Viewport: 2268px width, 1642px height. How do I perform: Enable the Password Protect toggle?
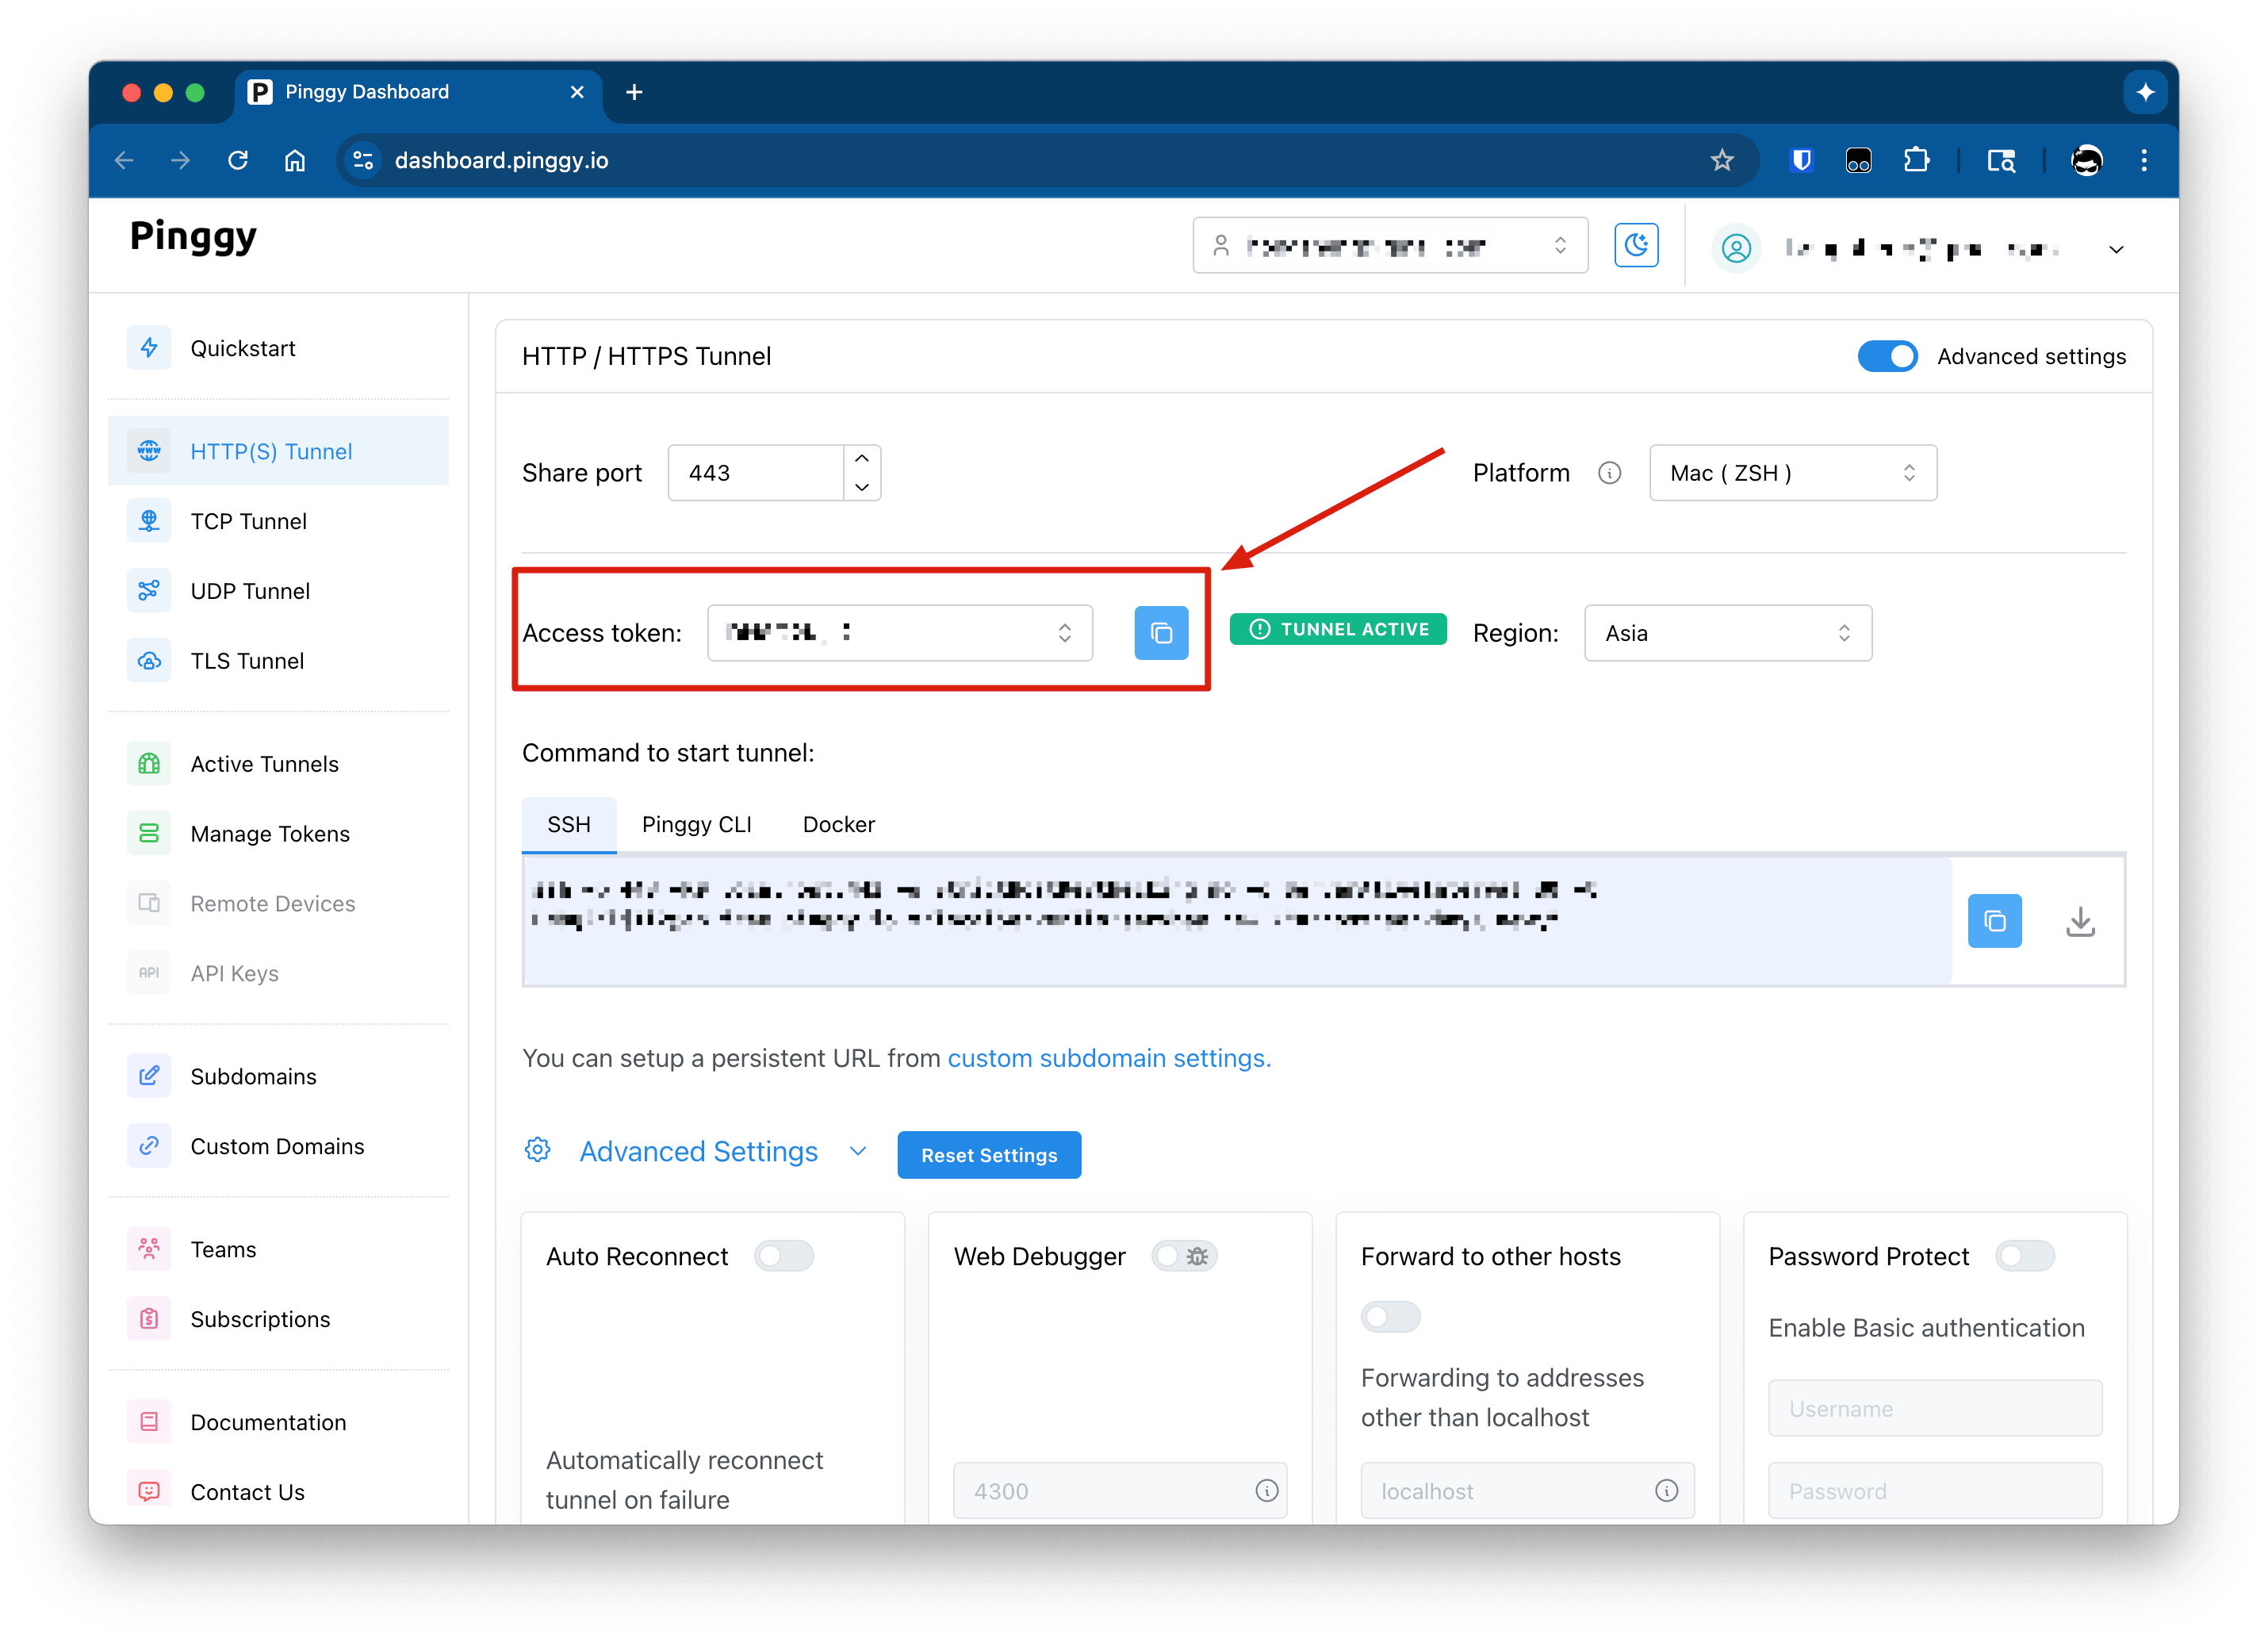coord(2024,1256)
